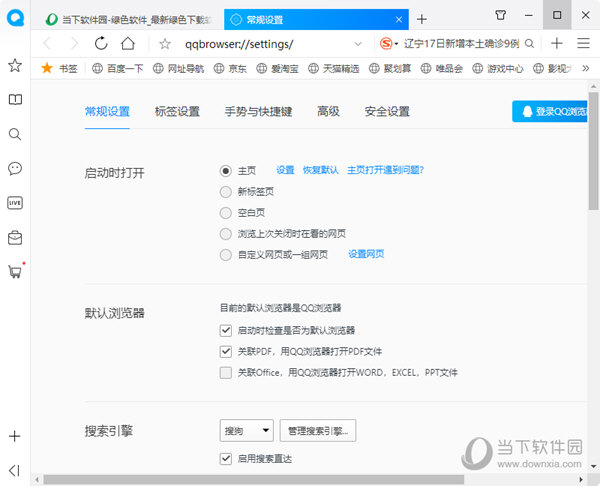Toggle 启动时检查是否为默认浏览器 checkbox
Viewport: 600px width, 486px height.
point(226,330)
